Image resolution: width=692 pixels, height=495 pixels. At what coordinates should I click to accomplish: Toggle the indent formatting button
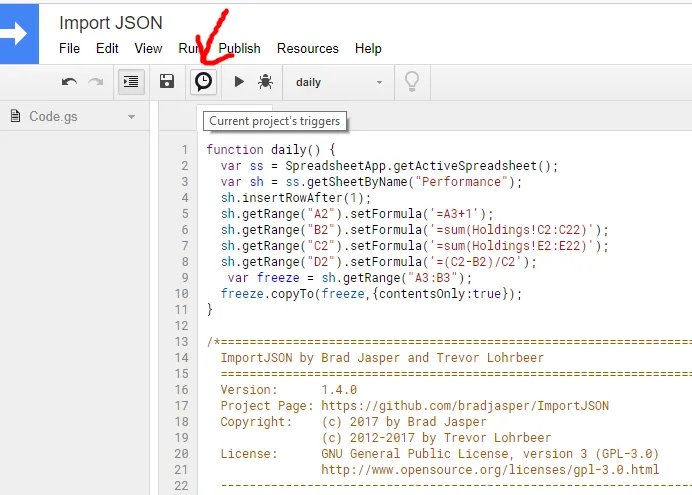point(131,82)
